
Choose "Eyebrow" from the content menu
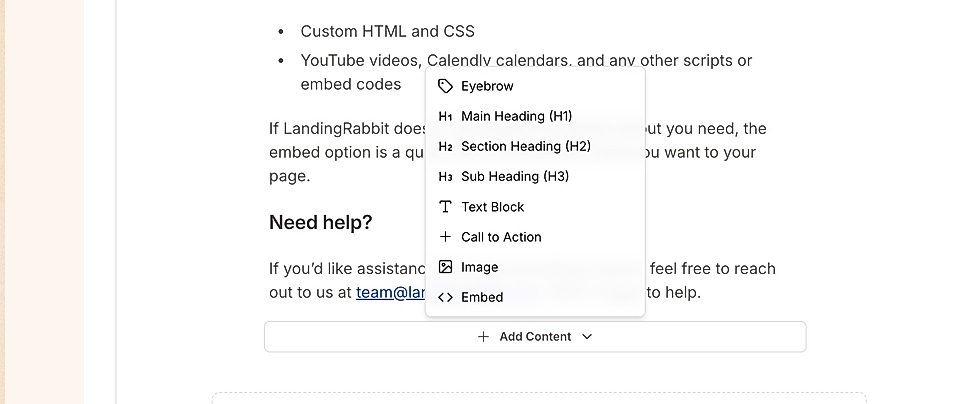pos(487,86)
